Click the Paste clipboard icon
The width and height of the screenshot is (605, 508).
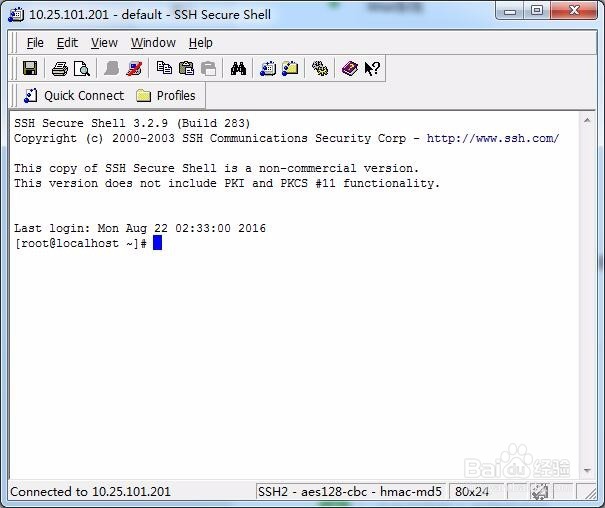click(x=186, y=69)
